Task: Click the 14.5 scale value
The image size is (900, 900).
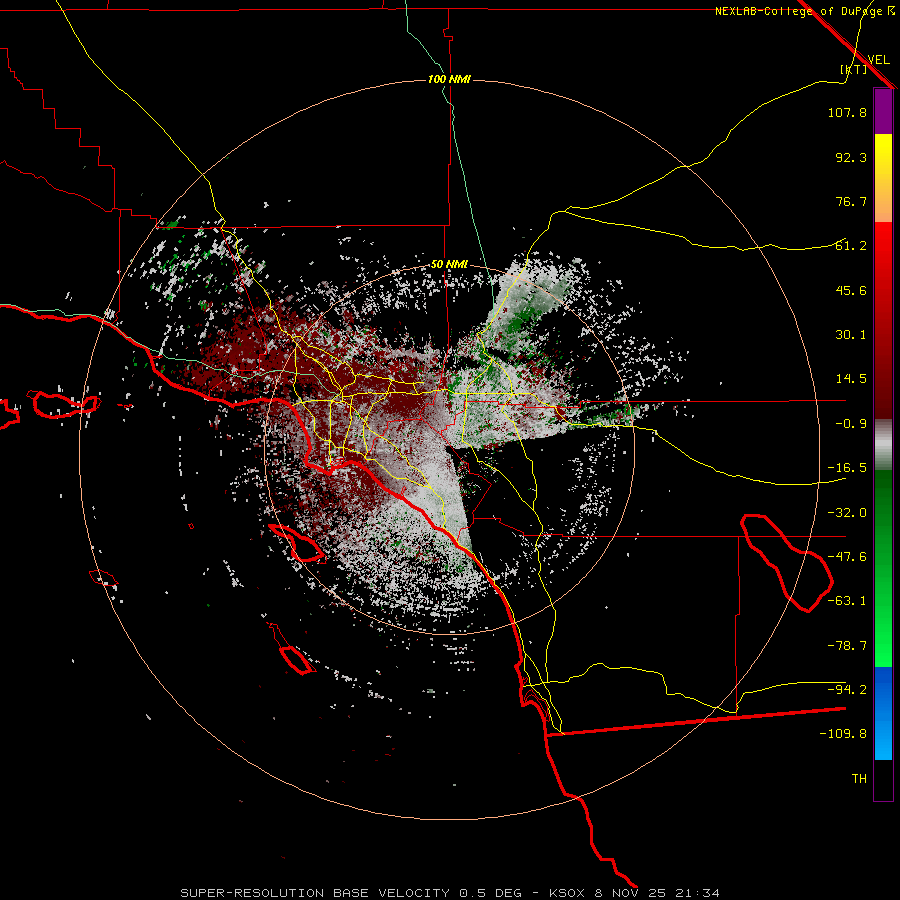Action: [851, 379]
